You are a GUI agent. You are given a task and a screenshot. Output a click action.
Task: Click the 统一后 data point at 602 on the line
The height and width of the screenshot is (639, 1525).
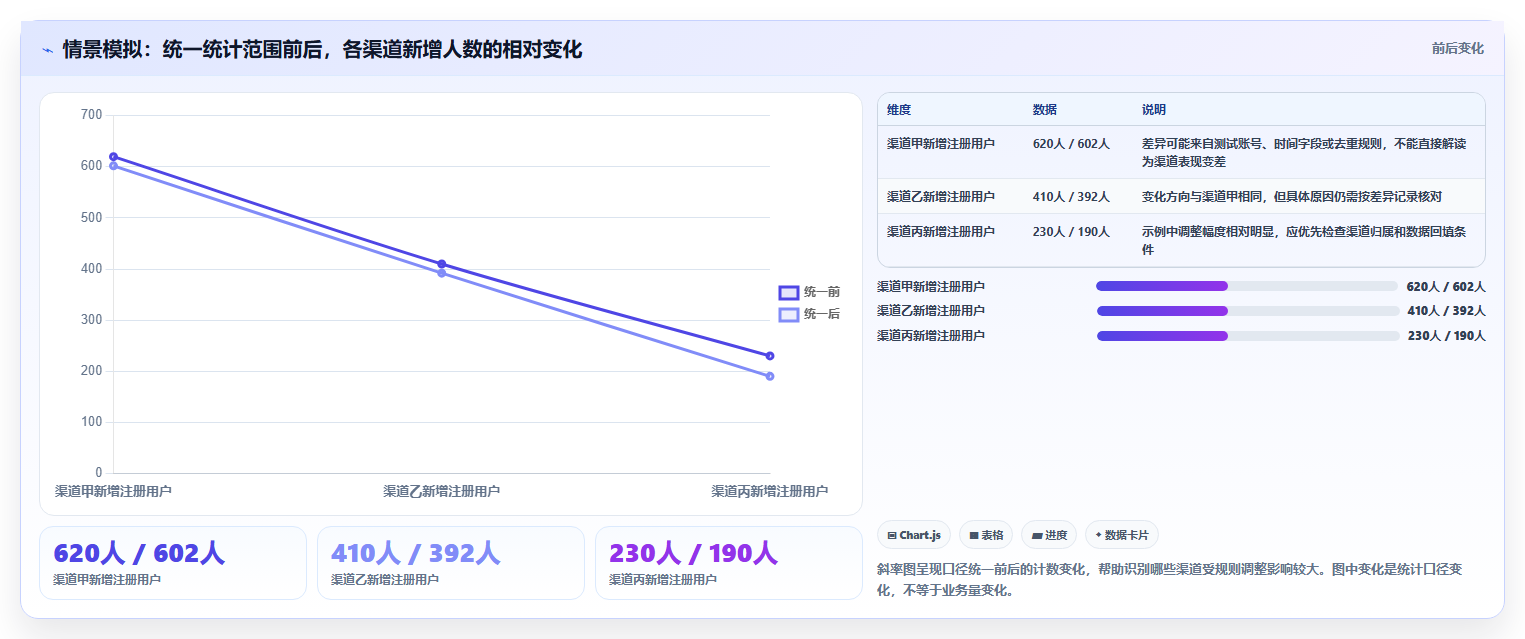coord(113,166)
